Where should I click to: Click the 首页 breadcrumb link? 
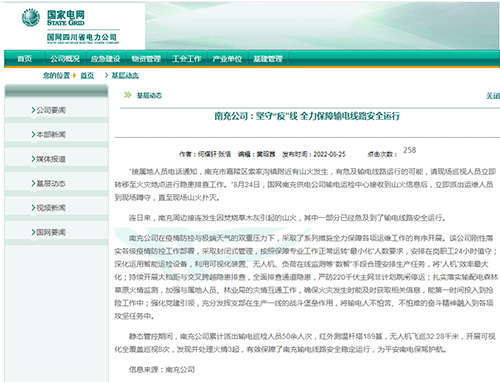click(87, 76)
